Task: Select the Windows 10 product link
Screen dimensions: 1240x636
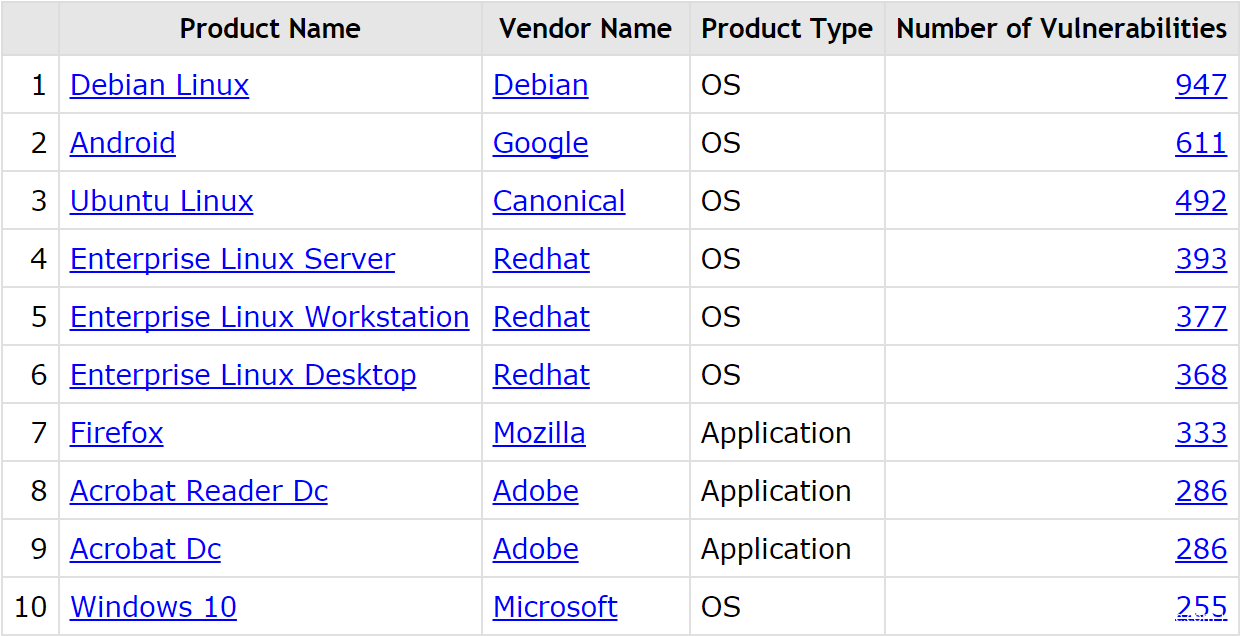Action: (153, 607)
